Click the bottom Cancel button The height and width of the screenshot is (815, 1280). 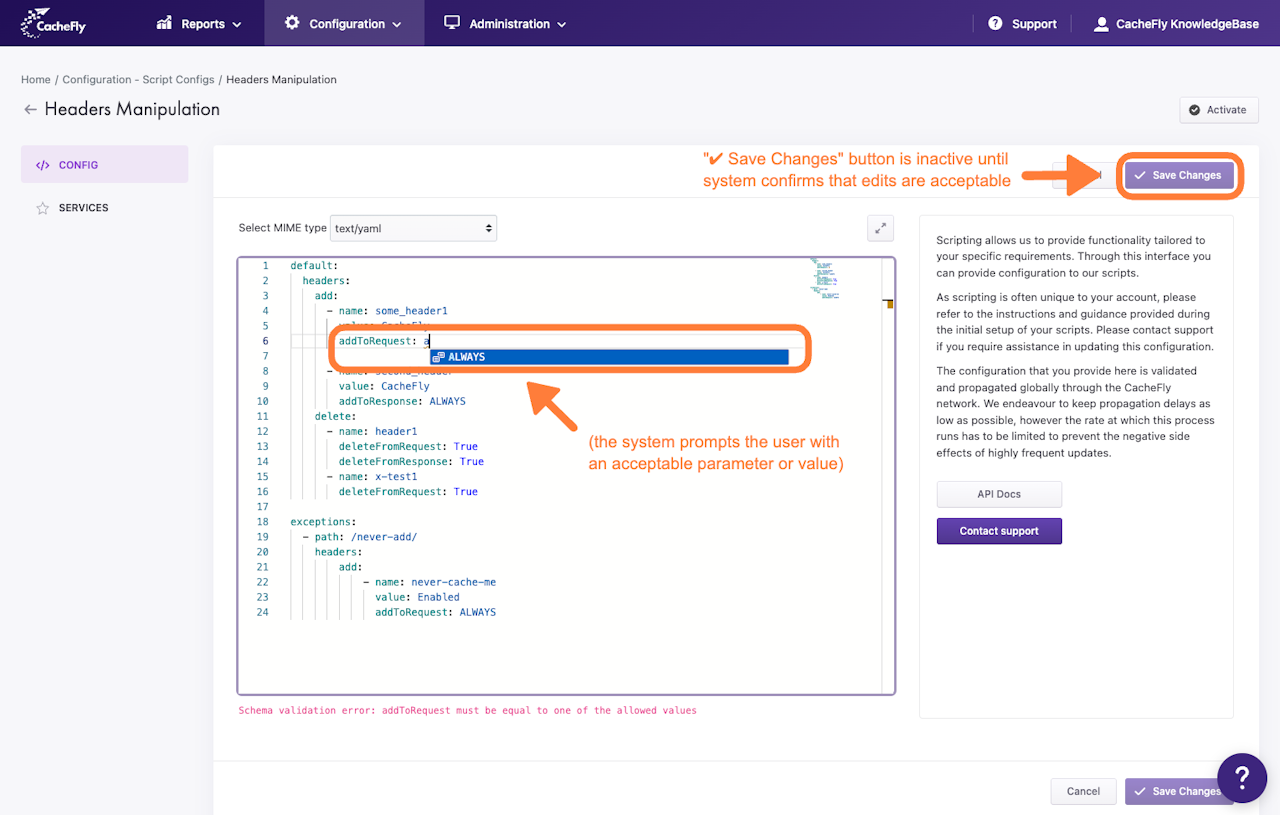[1083, 791]
